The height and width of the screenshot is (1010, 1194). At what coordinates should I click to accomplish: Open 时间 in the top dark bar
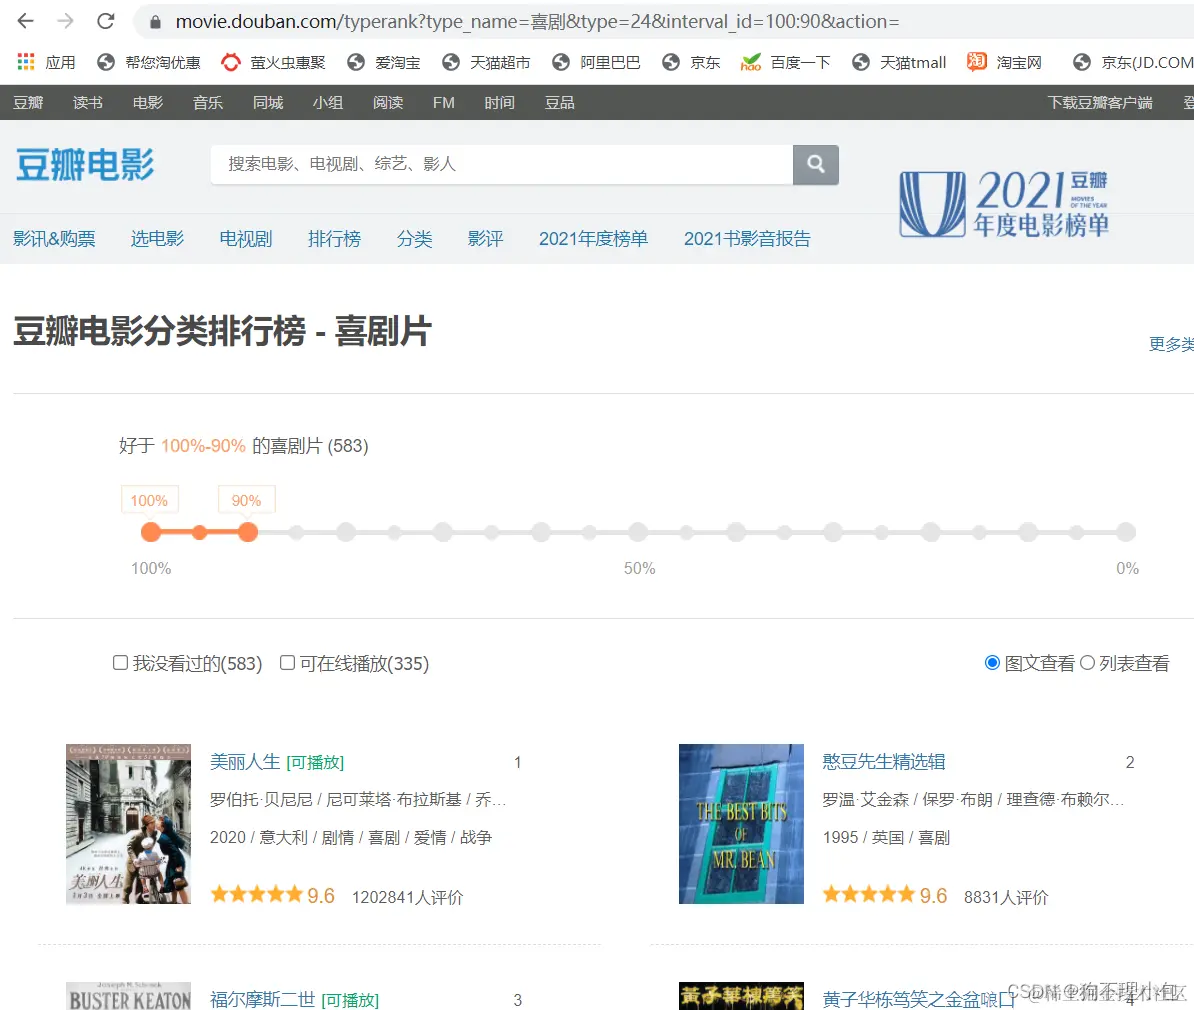point(500,103)
